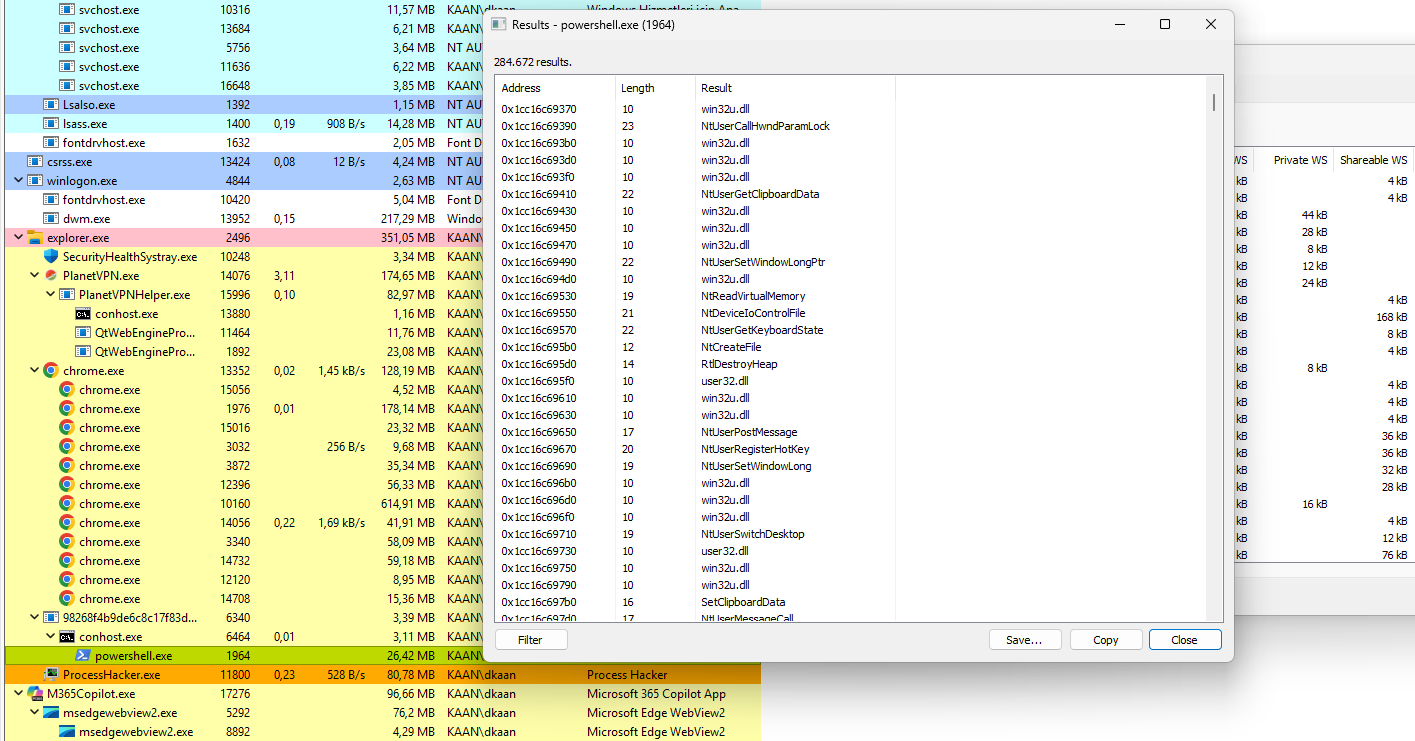Click the powershell.exe process icon

83,656
